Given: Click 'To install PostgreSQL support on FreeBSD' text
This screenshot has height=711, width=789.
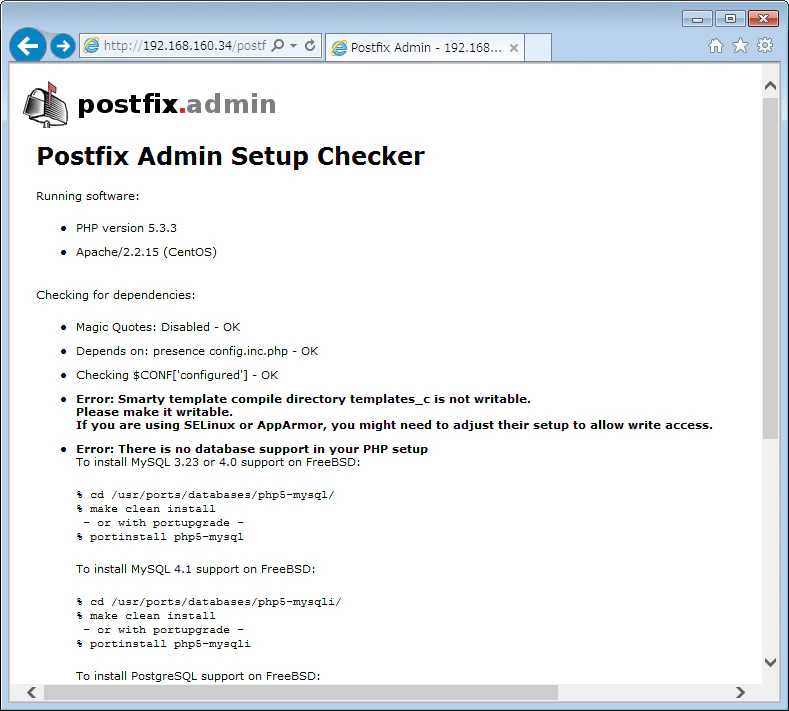Looking at the screenshot, I should [198, 676].
